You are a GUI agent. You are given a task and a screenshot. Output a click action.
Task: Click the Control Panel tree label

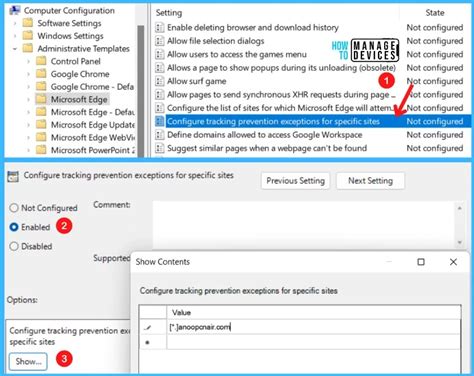pyautogui.click(x=76, y=61)
